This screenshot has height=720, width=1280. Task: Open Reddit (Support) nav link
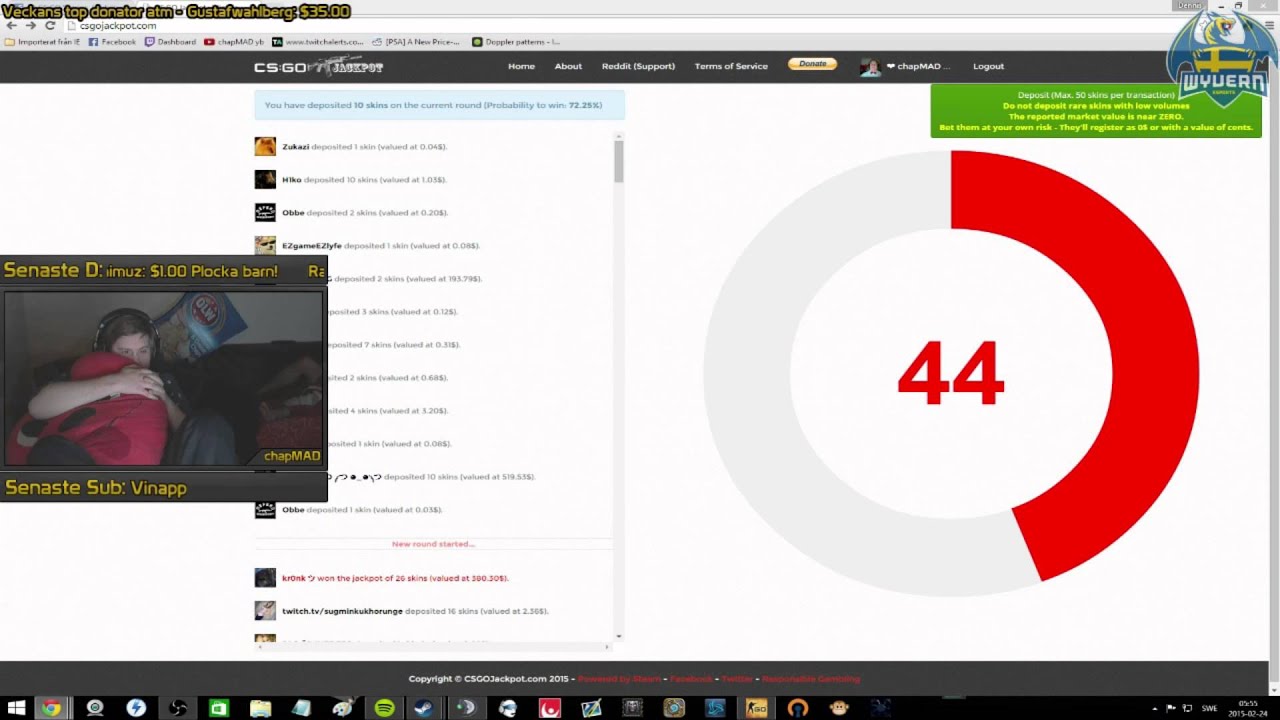click(638, 66)
